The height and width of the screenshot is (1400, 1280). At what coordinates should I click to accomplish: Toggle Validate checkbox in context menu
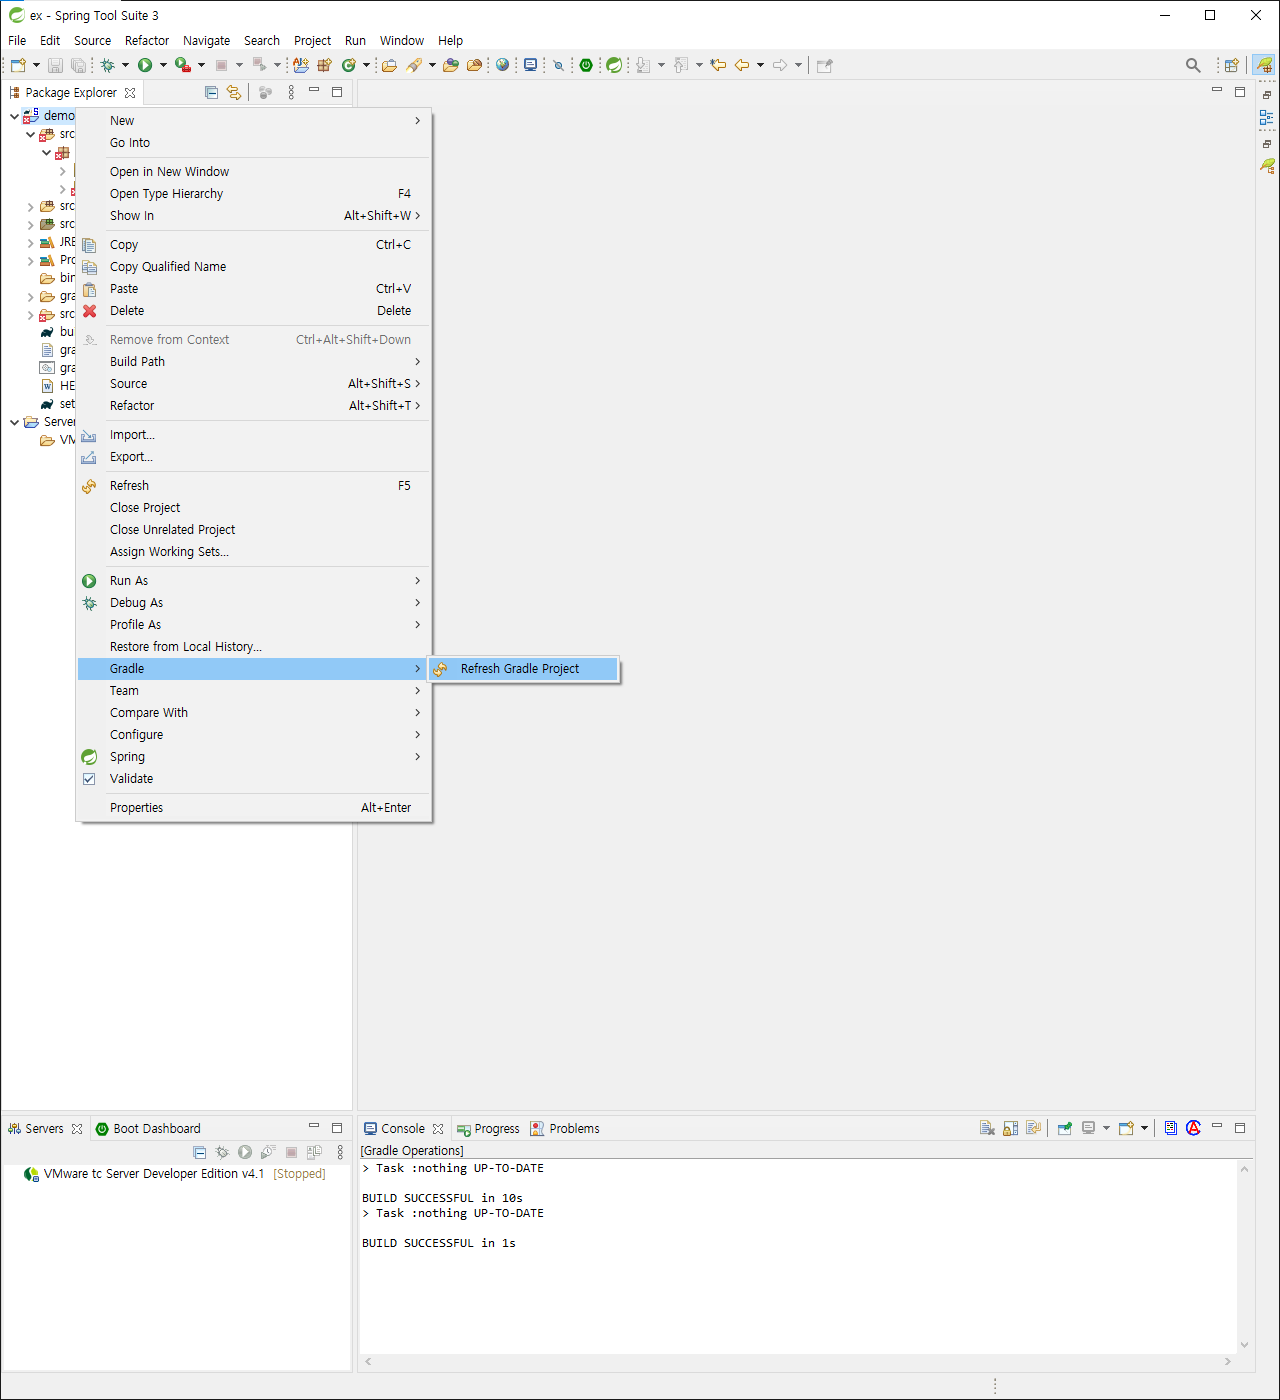point(89,779)
